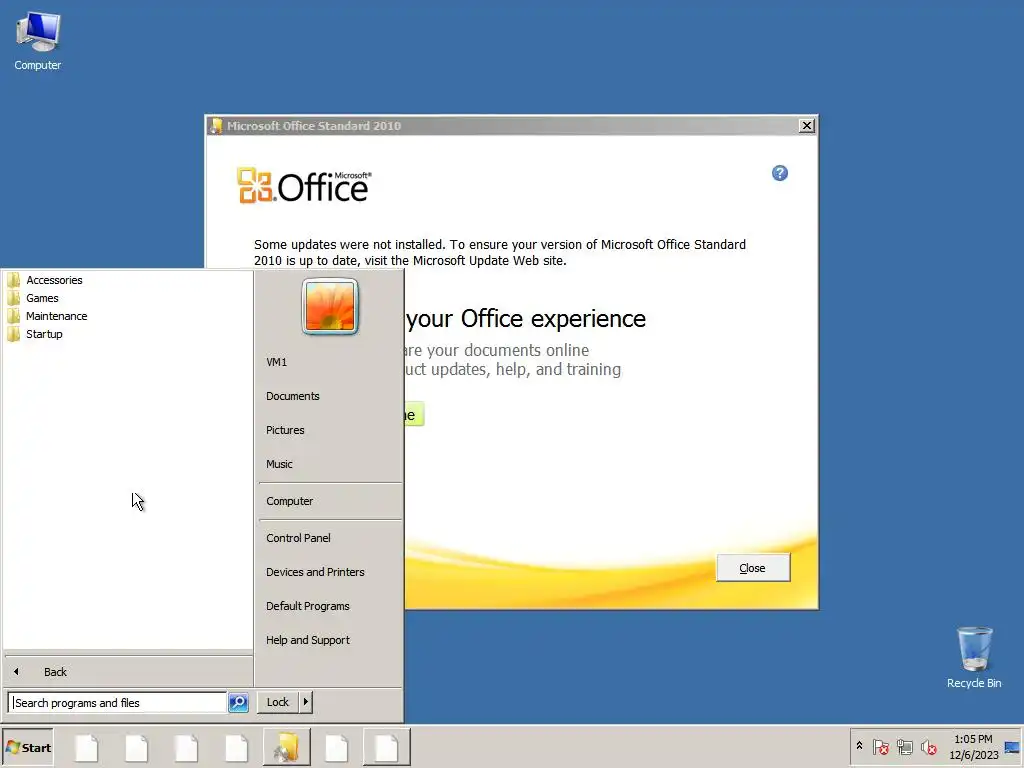1024x768 pixels.
Task: Click the Accessories folder icon
Action: [x=14, y=280]
